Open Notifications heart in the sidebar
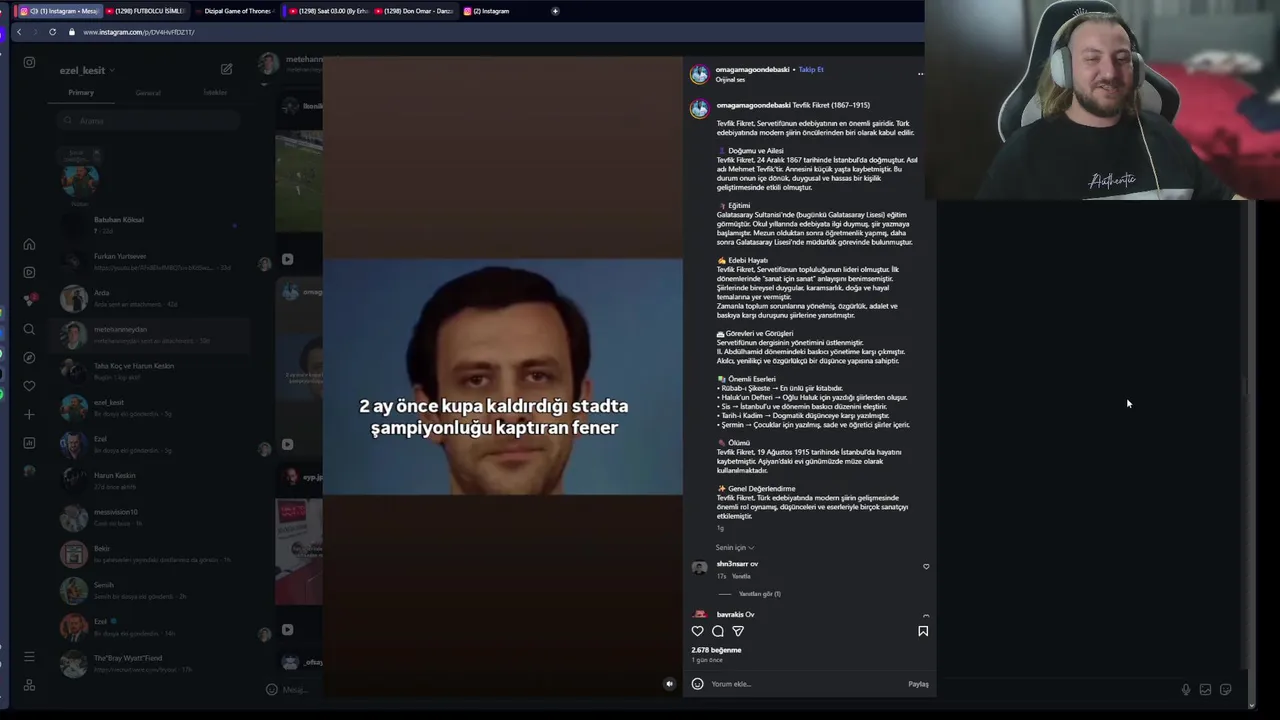 point(29,386)
